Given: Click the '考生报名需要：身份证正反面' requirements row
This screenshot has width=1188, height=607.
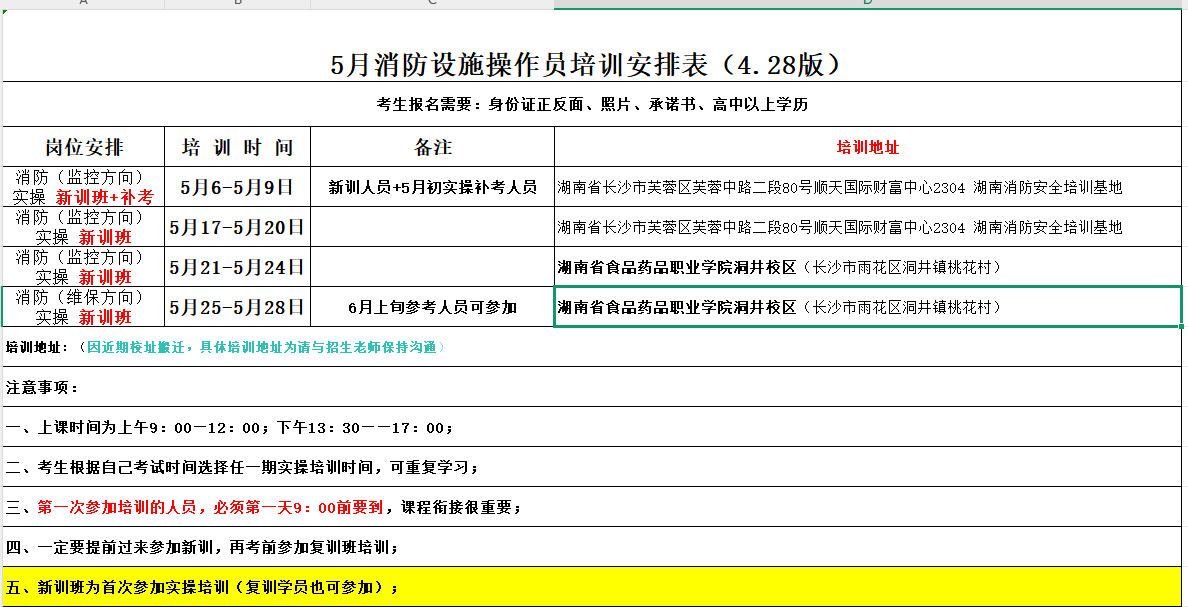Looking at the screenshot, I should point(592,104).
